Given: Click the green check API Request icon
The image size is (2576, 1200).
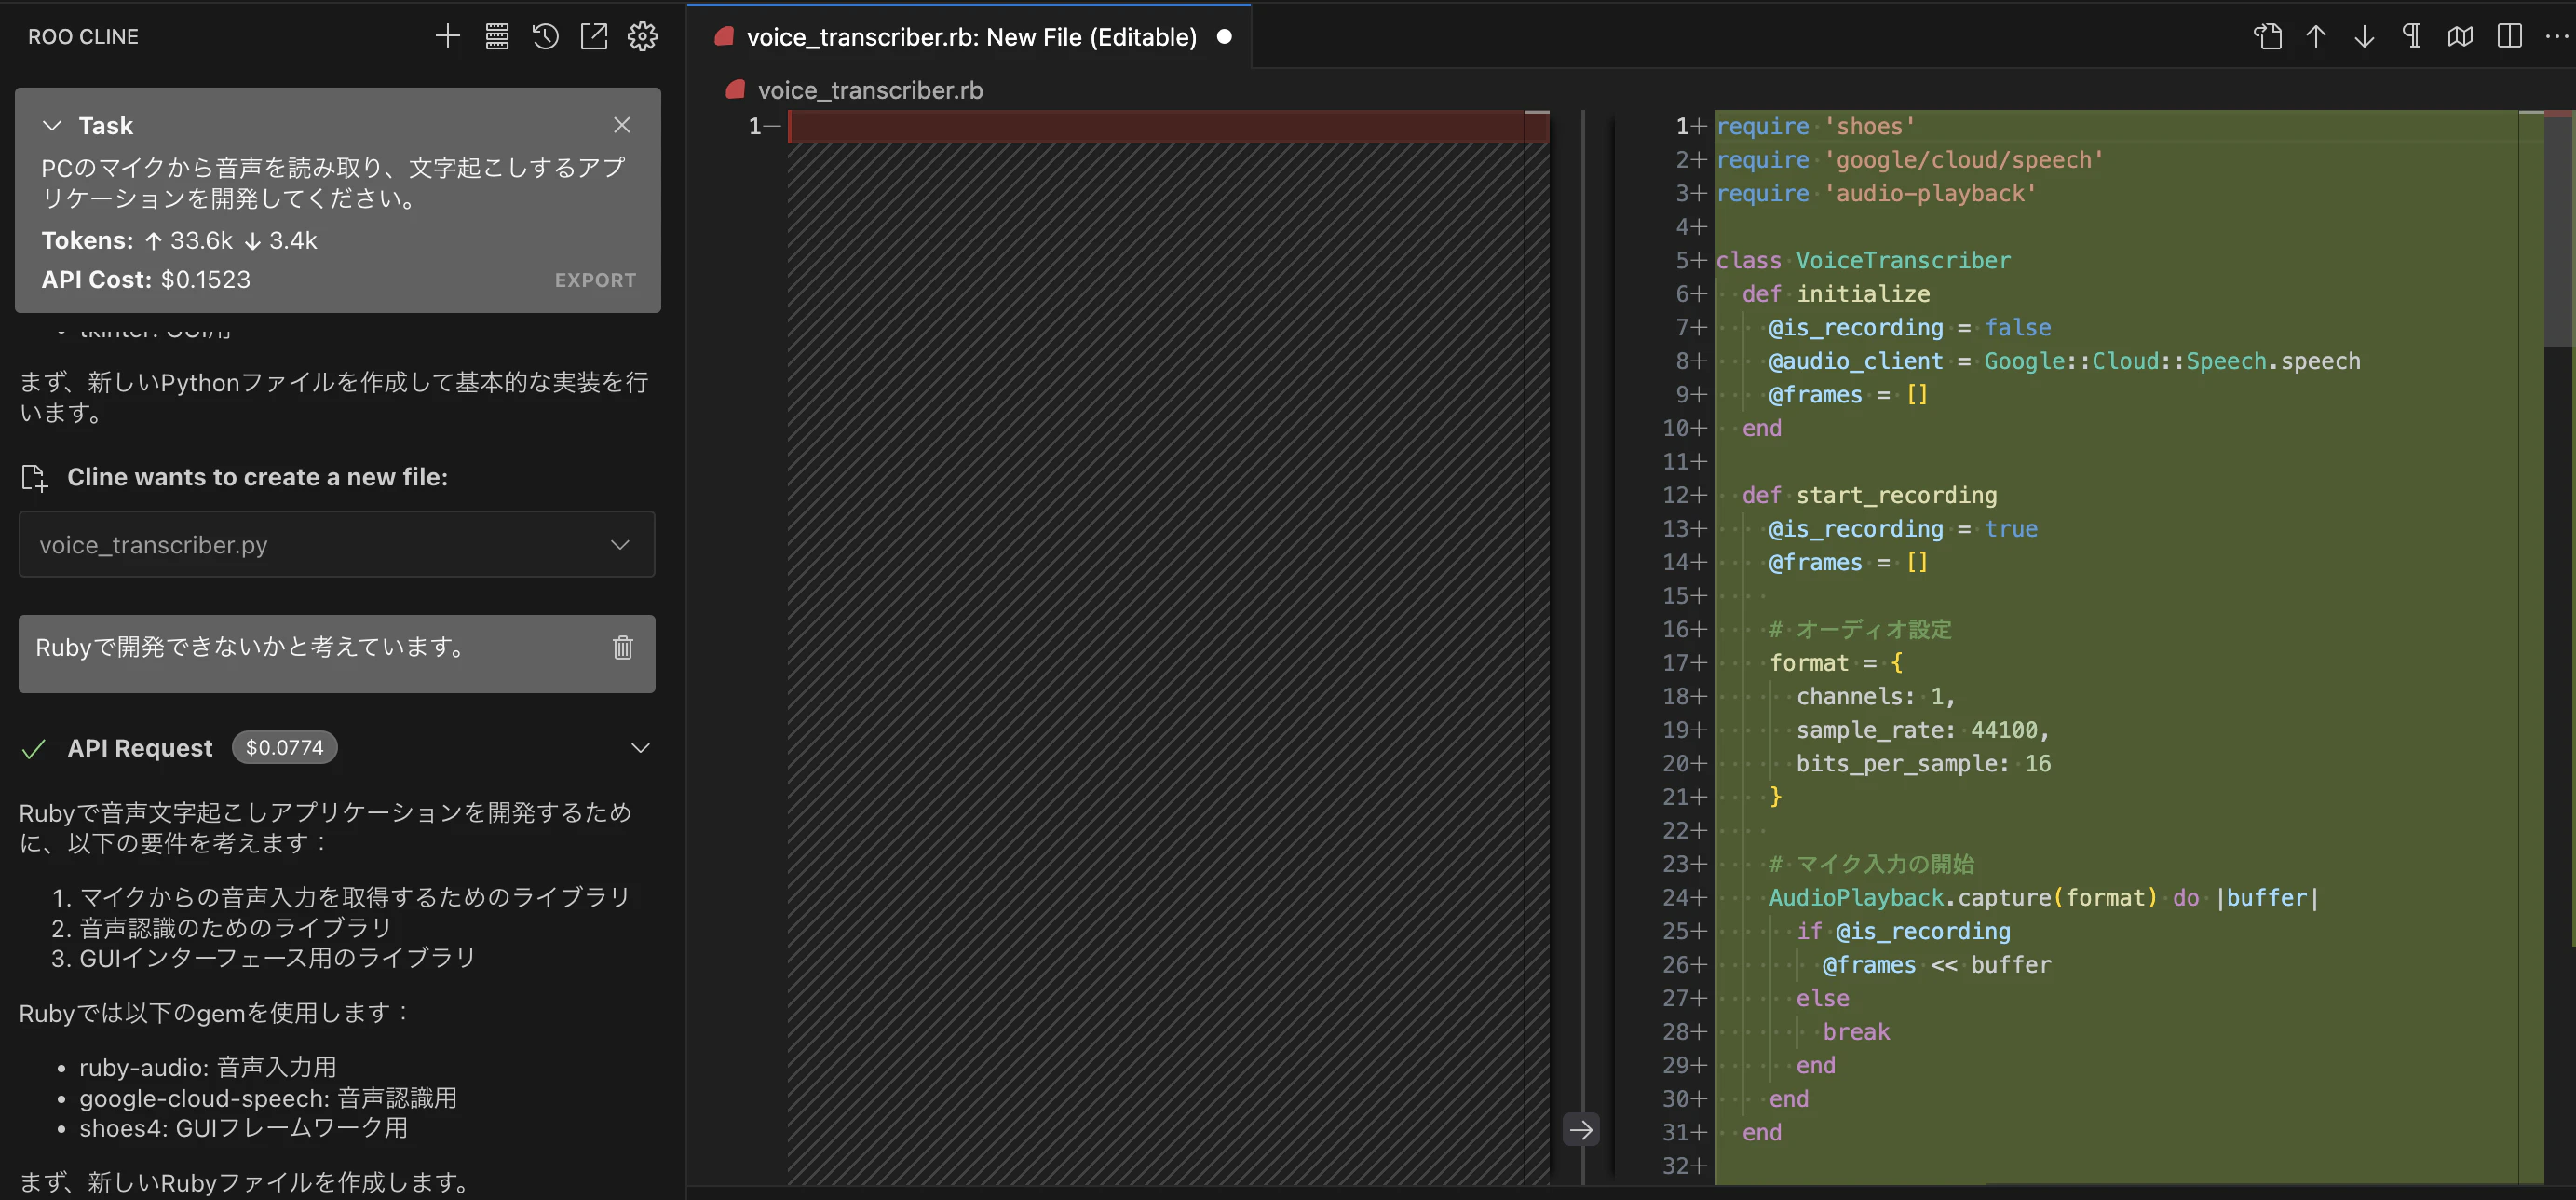Looking at the screenshot, I should (x=34, y=749).
